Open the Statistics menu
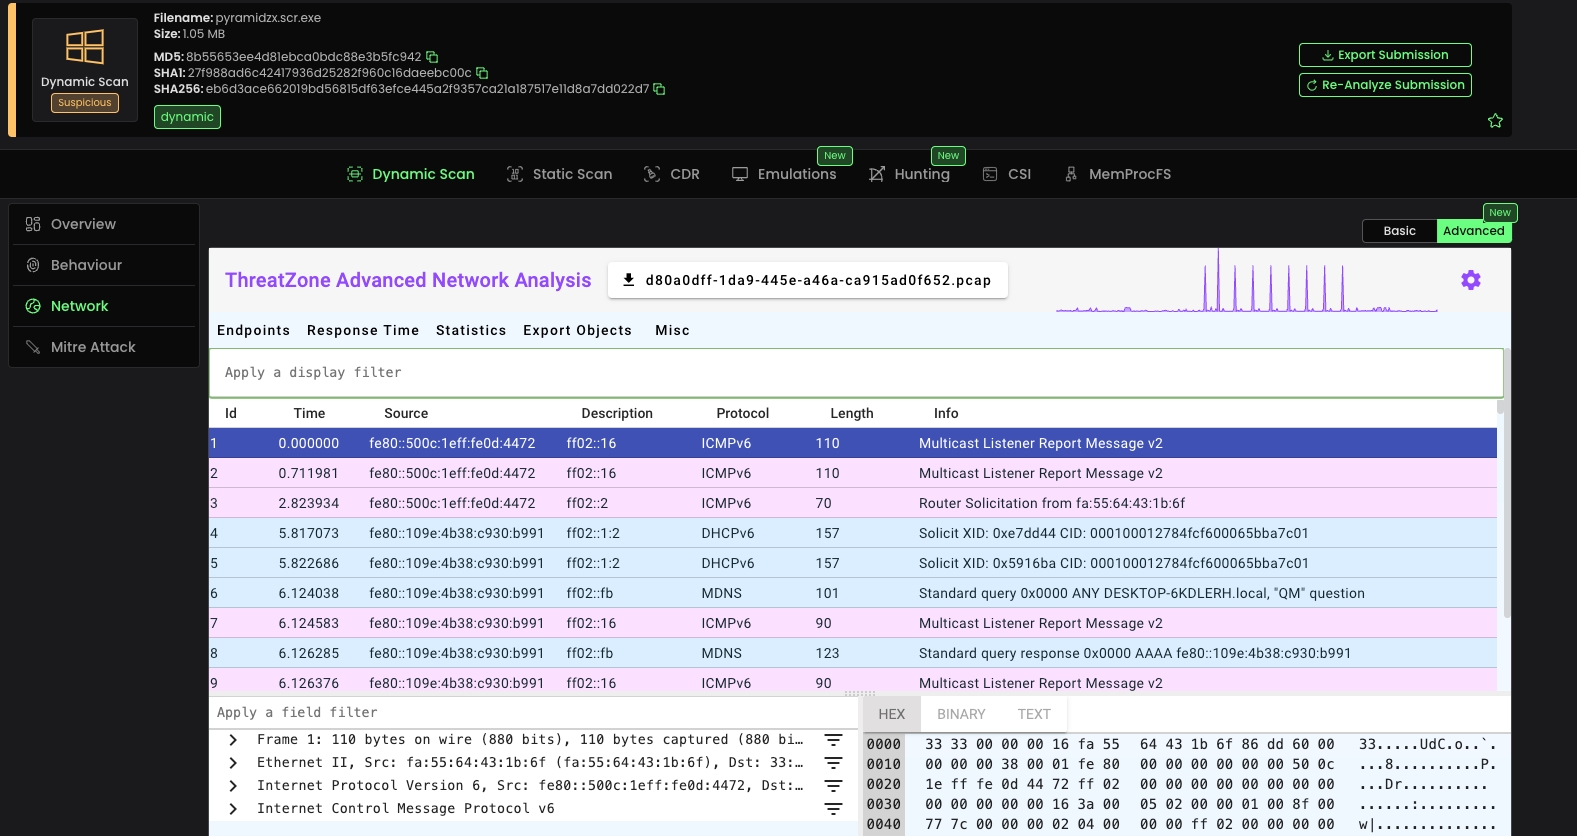 471,330
